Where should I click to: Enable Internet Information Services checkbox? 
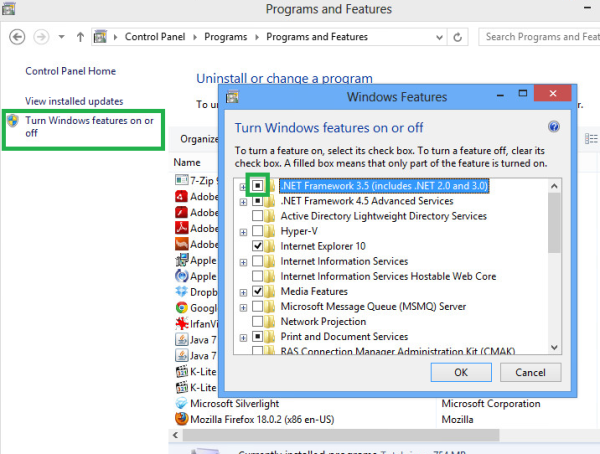(258, 261)
